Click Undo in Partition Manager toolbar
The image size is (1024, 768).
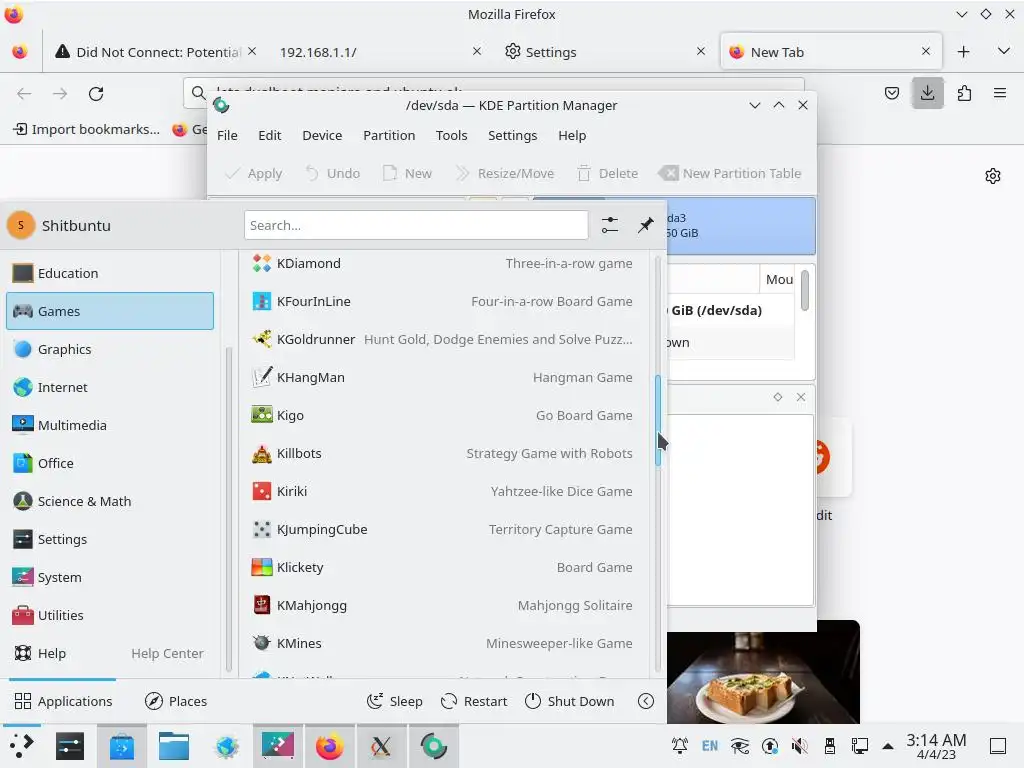pyautogui.click(x=333, y=173)
